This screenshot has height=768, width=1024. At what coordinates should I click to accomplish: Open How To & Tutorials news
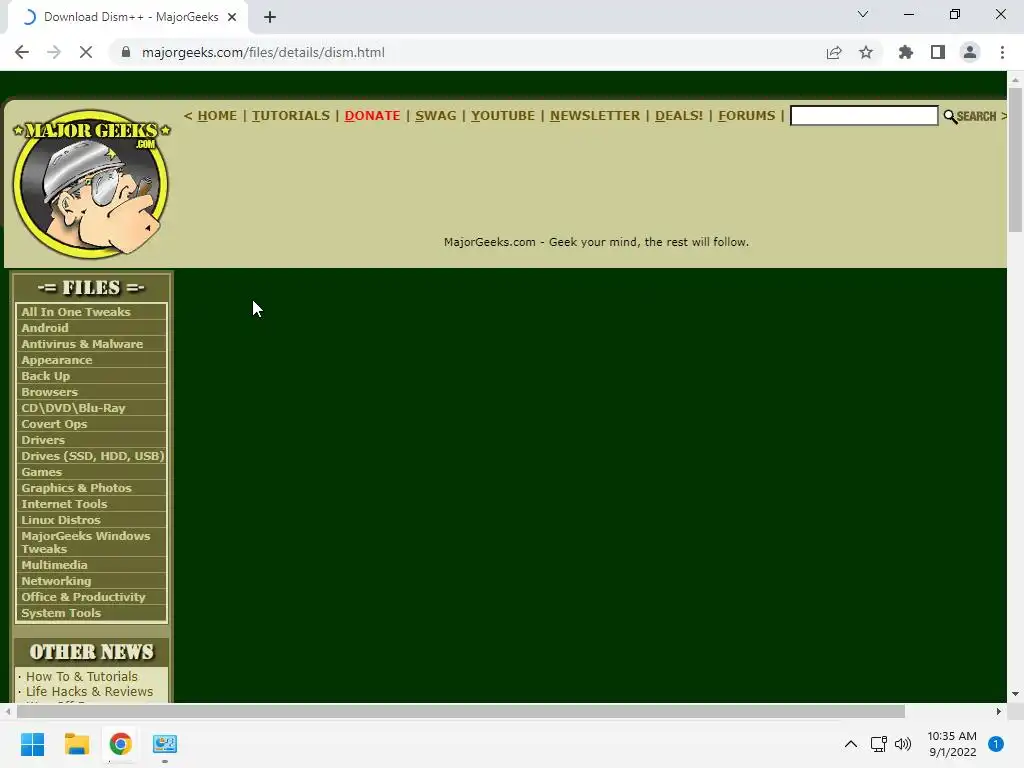pyautogui.click(x=82, y=677)
